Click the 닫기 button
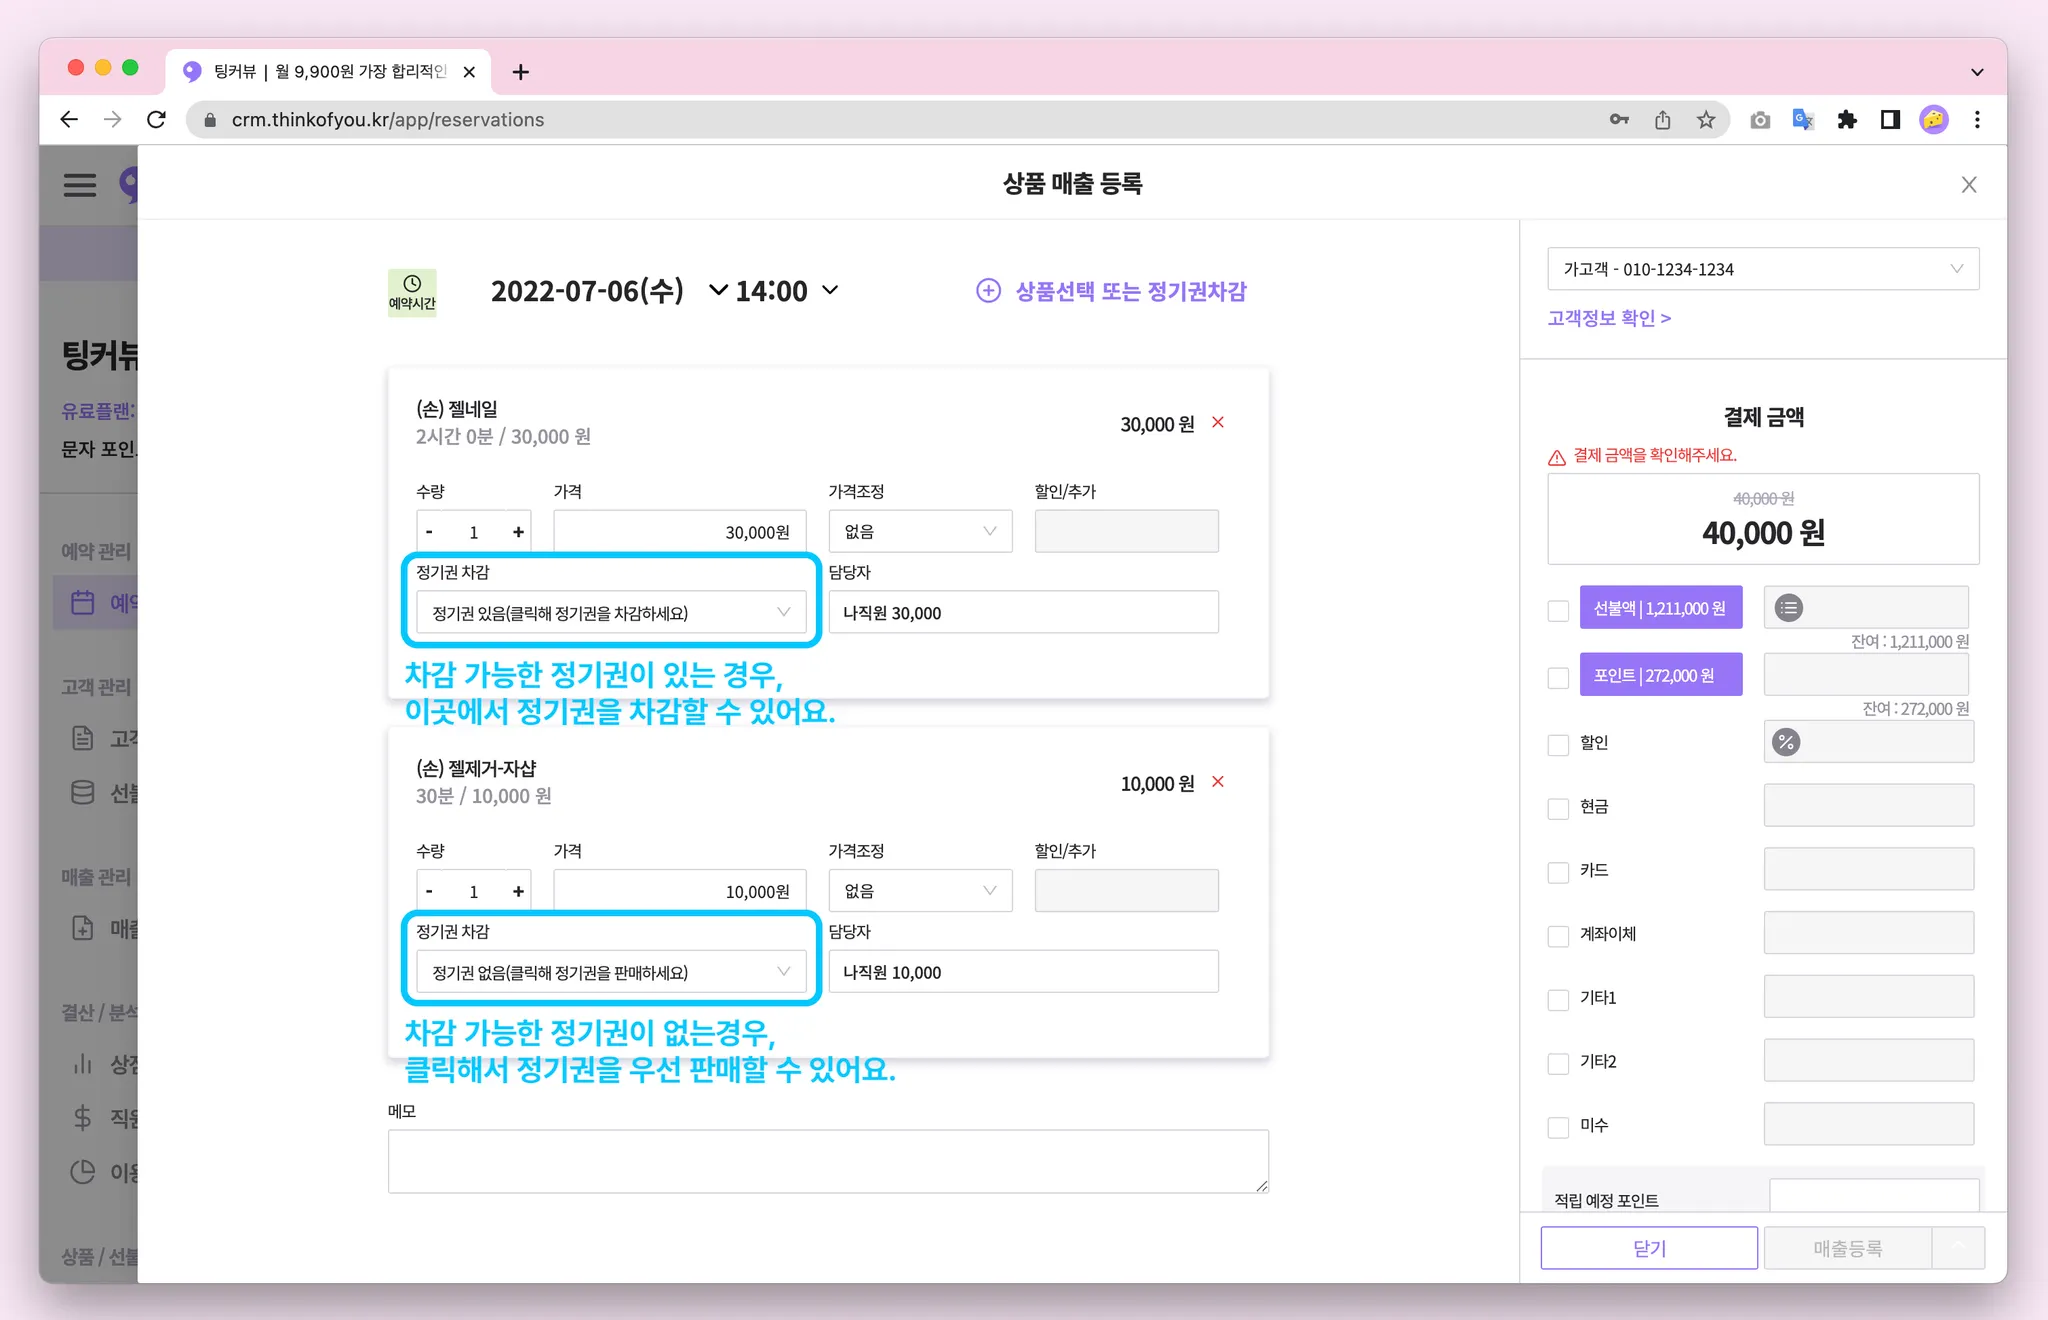2048x1320 pixels. (x=1648, y=1248)
